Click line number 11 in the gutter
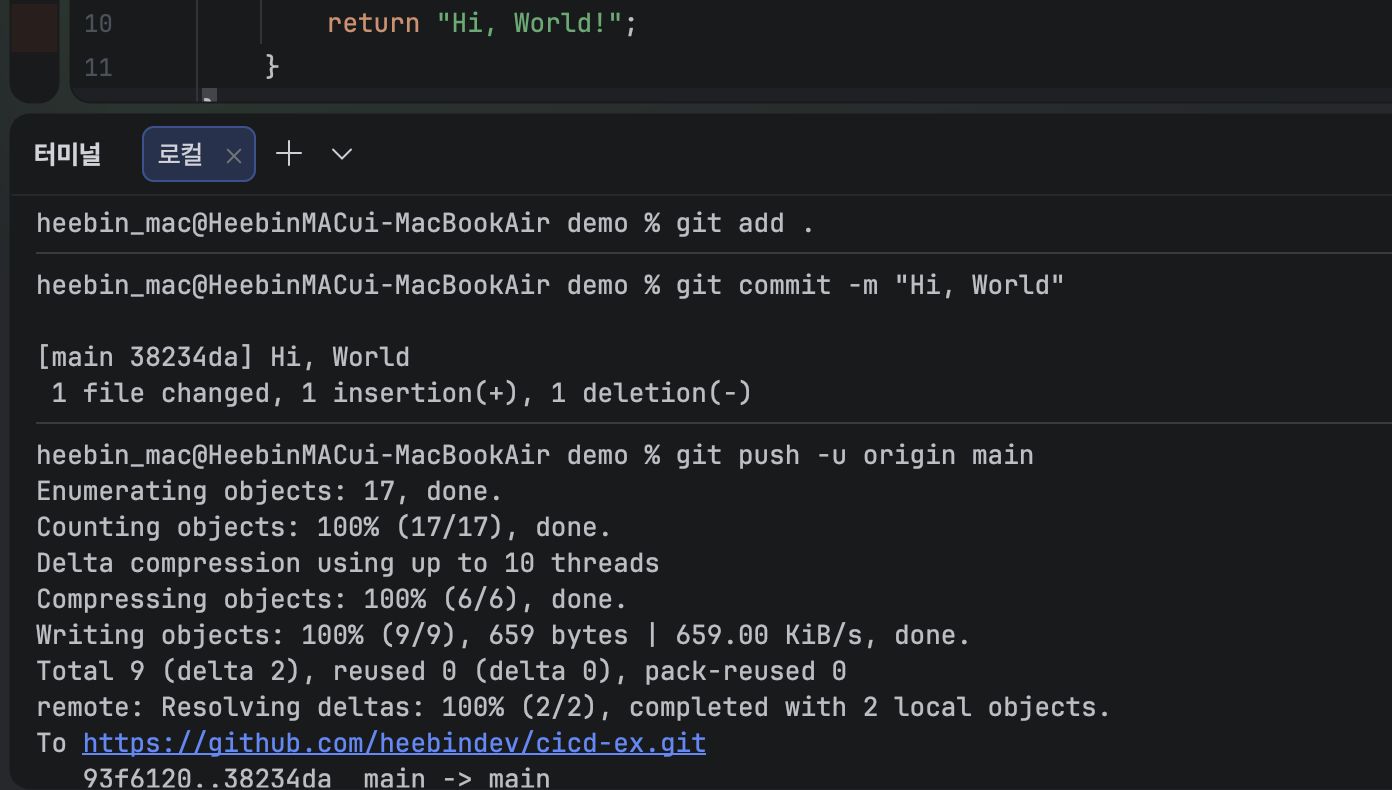 (x=98, y=67)
